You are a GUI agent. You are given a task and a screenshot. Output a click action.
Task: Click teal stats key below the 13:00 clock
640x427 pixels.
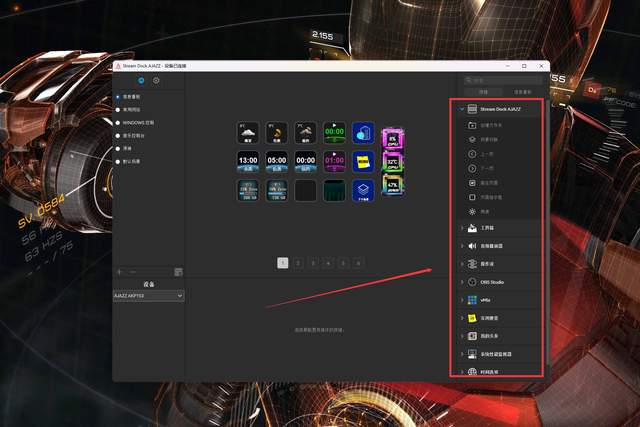pos(248,190)
